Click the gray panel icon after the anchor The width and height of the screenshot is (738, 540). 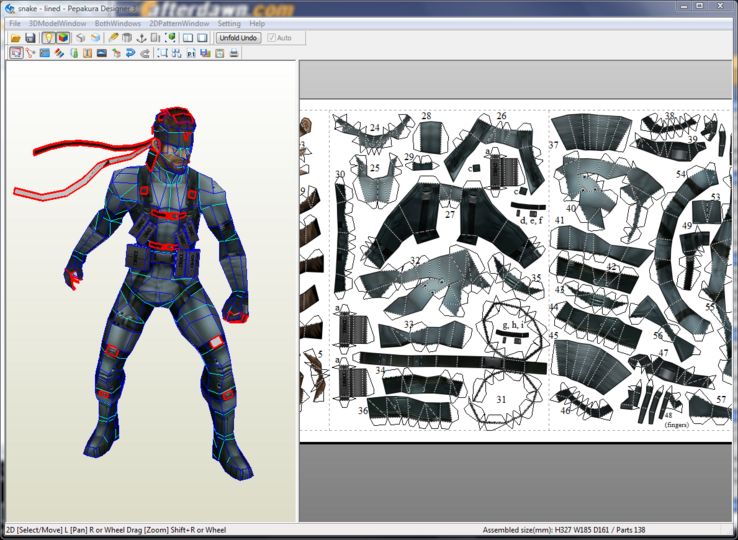pyautogui.click(x=155, y=38)
